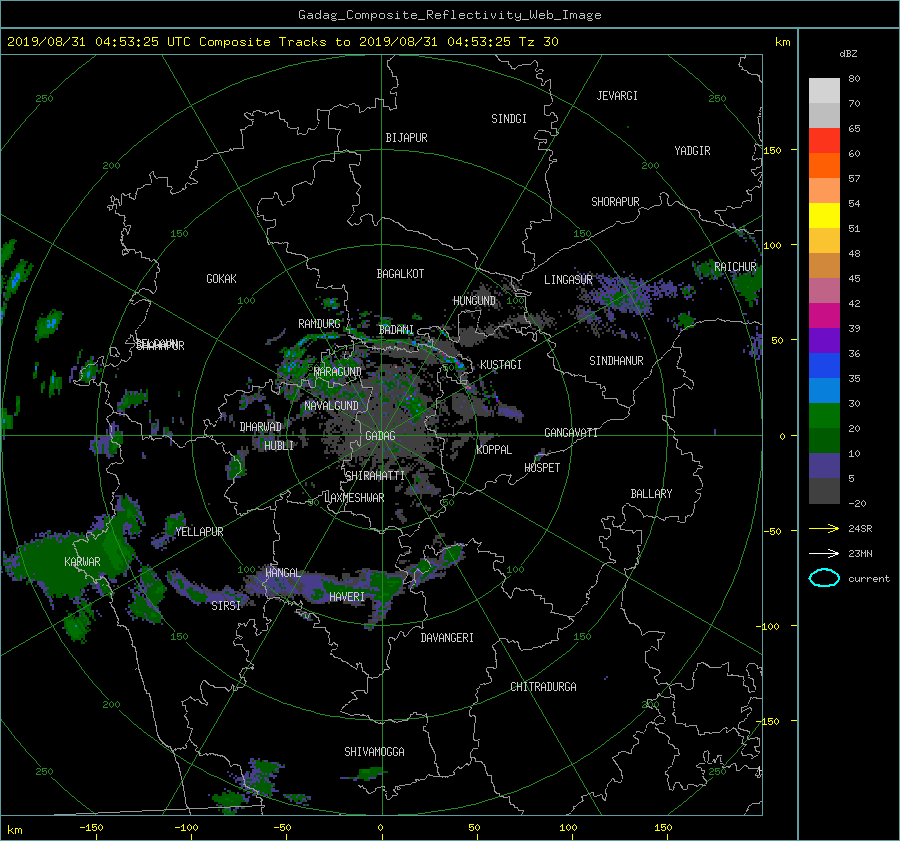The height and width of the screenshot is (841, 900).
Task: Click the JEVARGI city label
Action: tap(617, 96)
